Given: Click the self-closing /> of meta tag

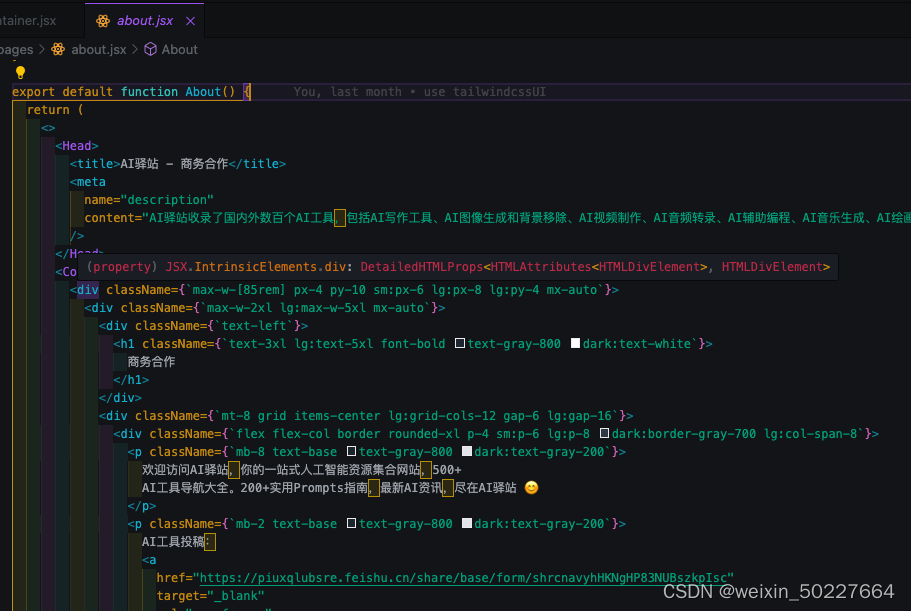Looking at the screenshot, I should coord(77,236).
